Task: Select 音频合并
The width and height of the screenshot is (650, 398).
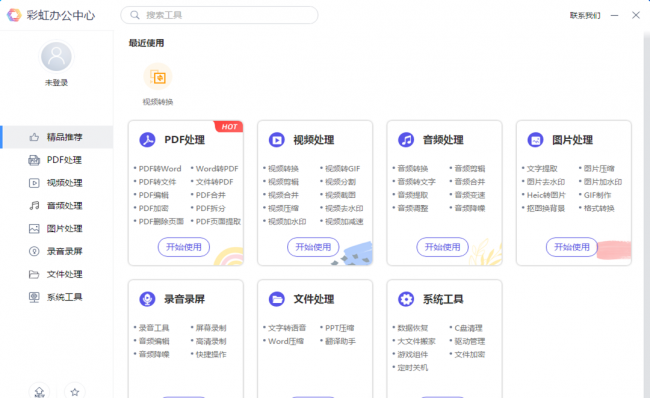Action: [x=470, y=182]
